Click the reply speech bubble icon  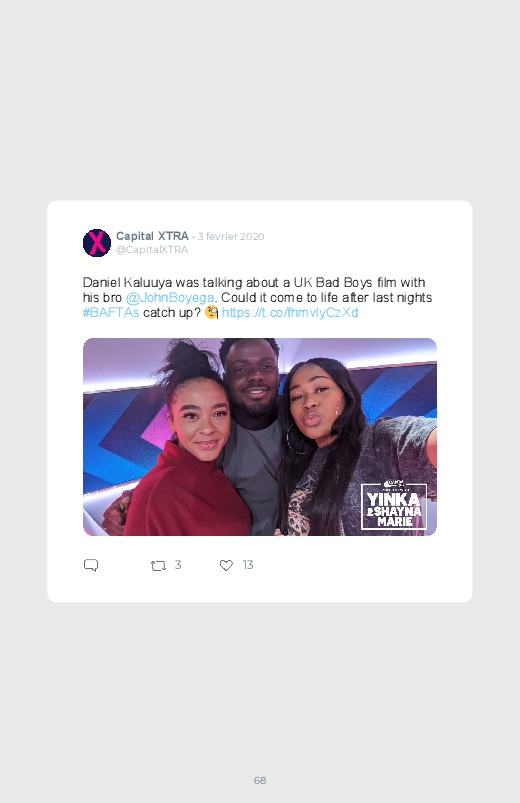coord(91,565)
